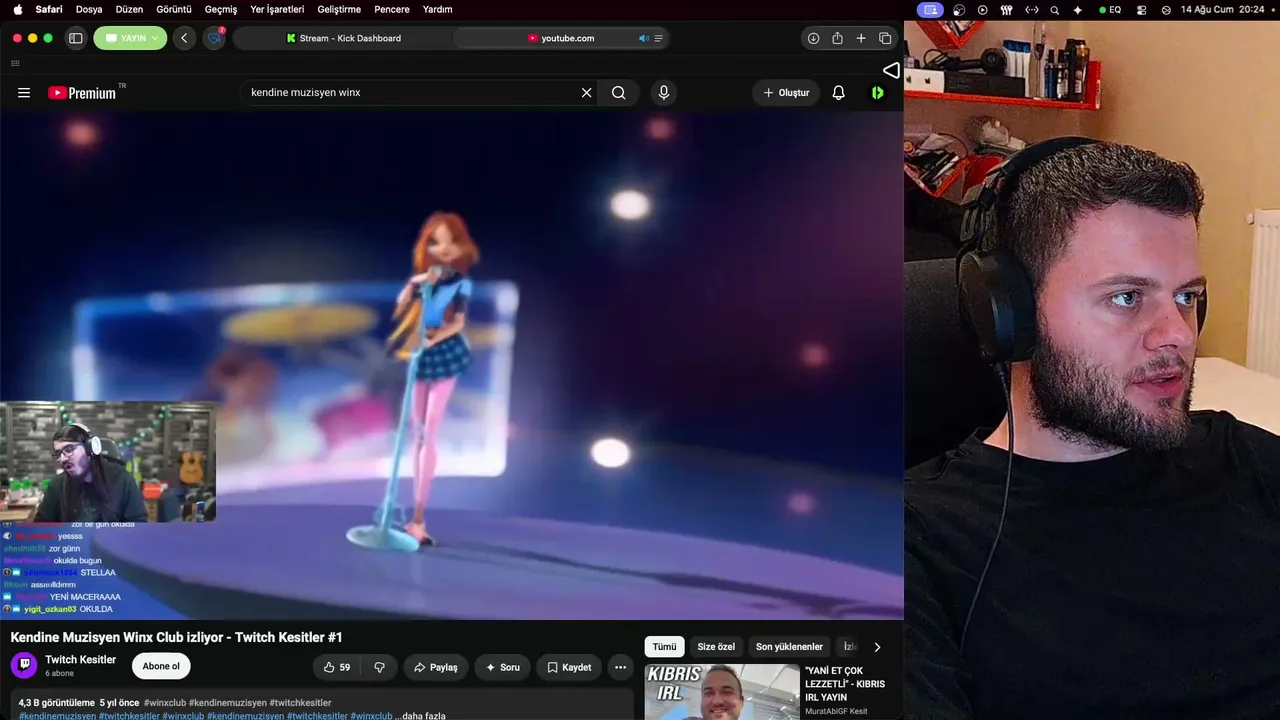
Task: Select the Tümü filter chip
Action: click(x=665, y=647)
